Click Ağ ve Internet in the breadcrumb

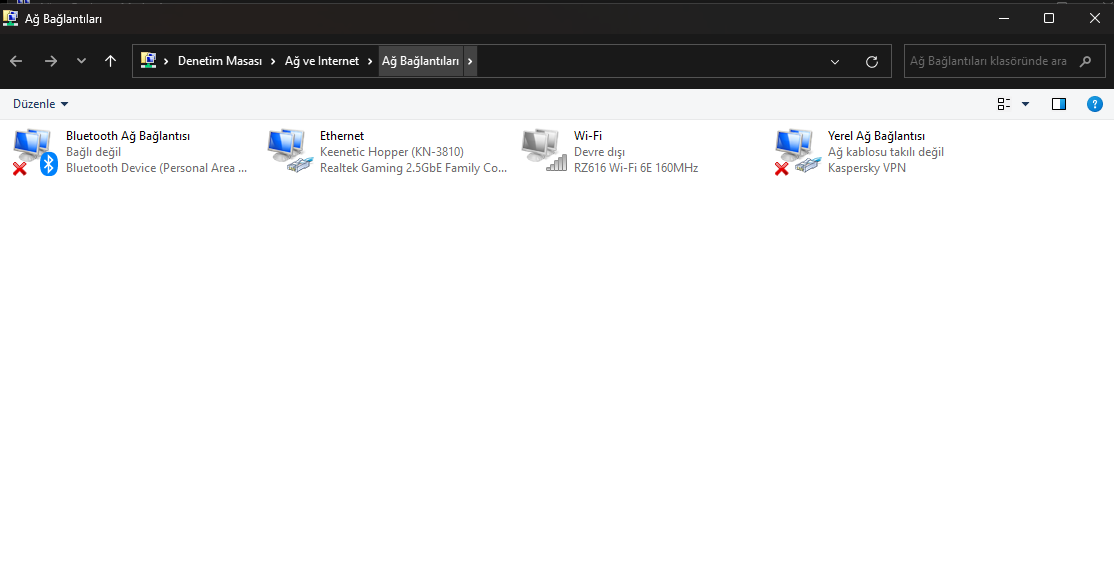[322, 61]
